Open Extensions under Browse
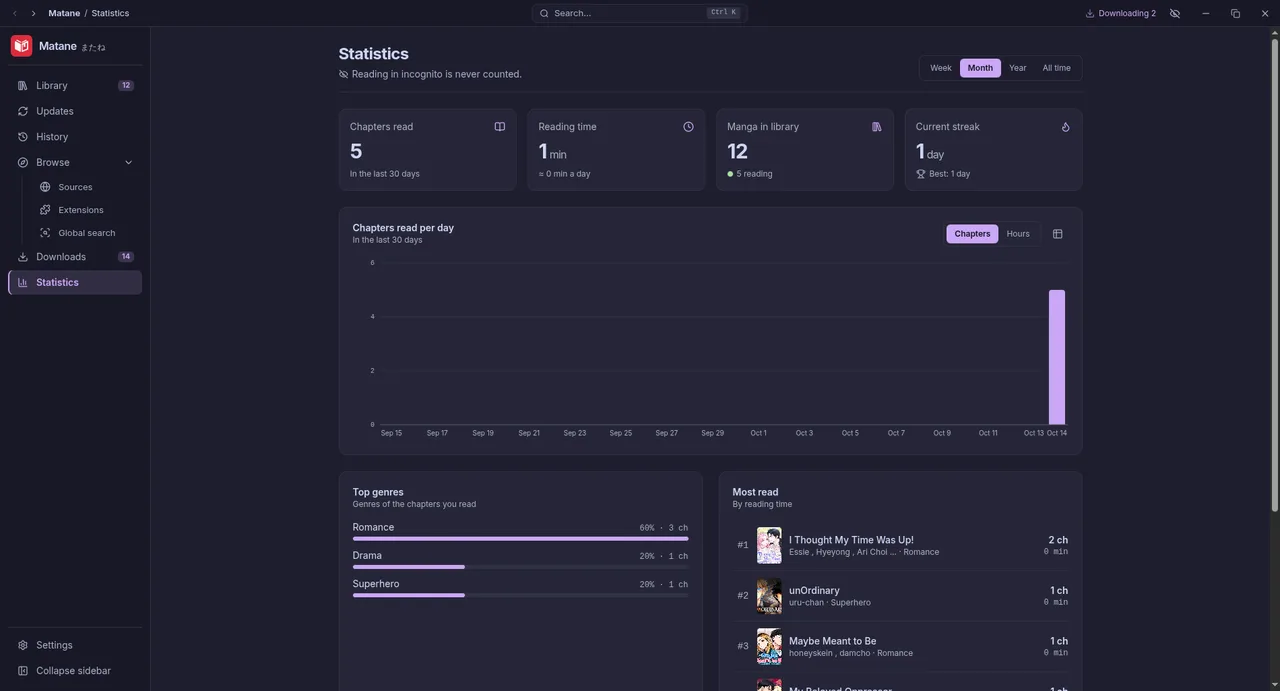Screen dimensions: 1280x691 pyautogui.click(x=86, y=210)
